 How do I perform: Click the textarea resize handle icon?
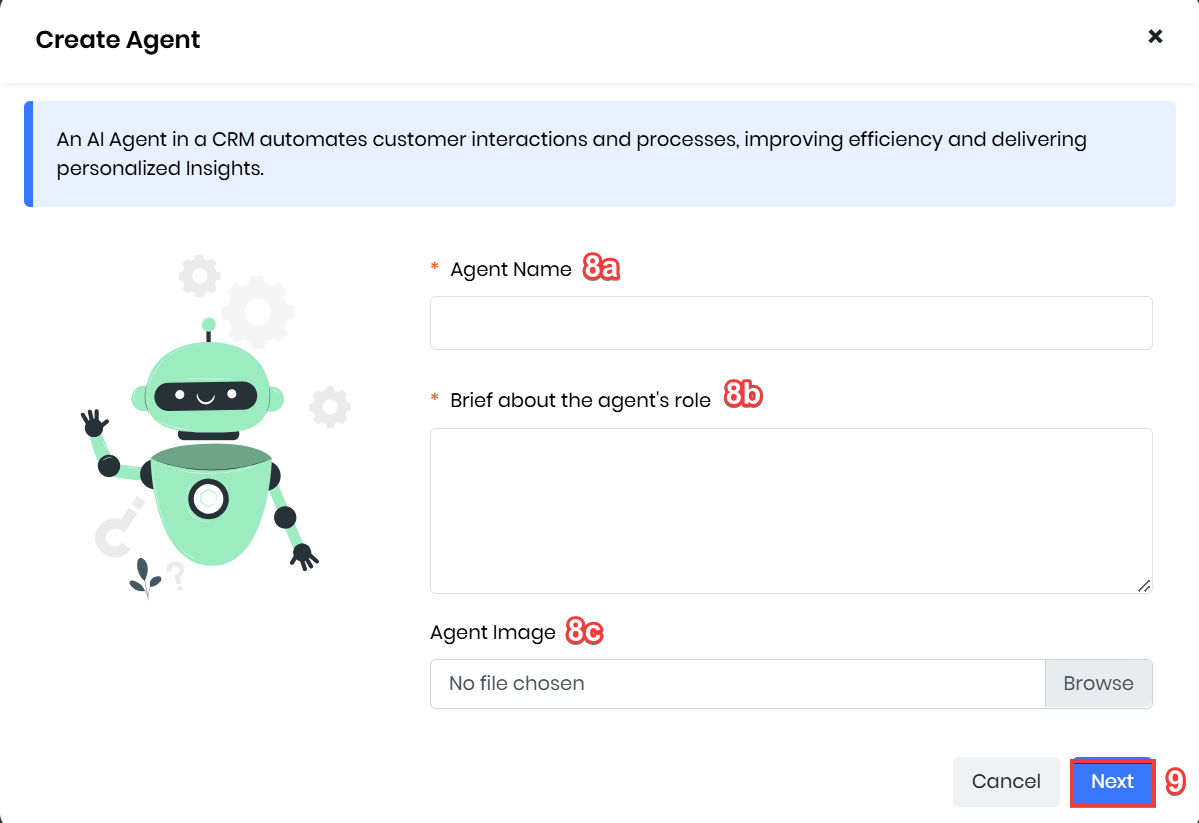(x=1143, y=586)
